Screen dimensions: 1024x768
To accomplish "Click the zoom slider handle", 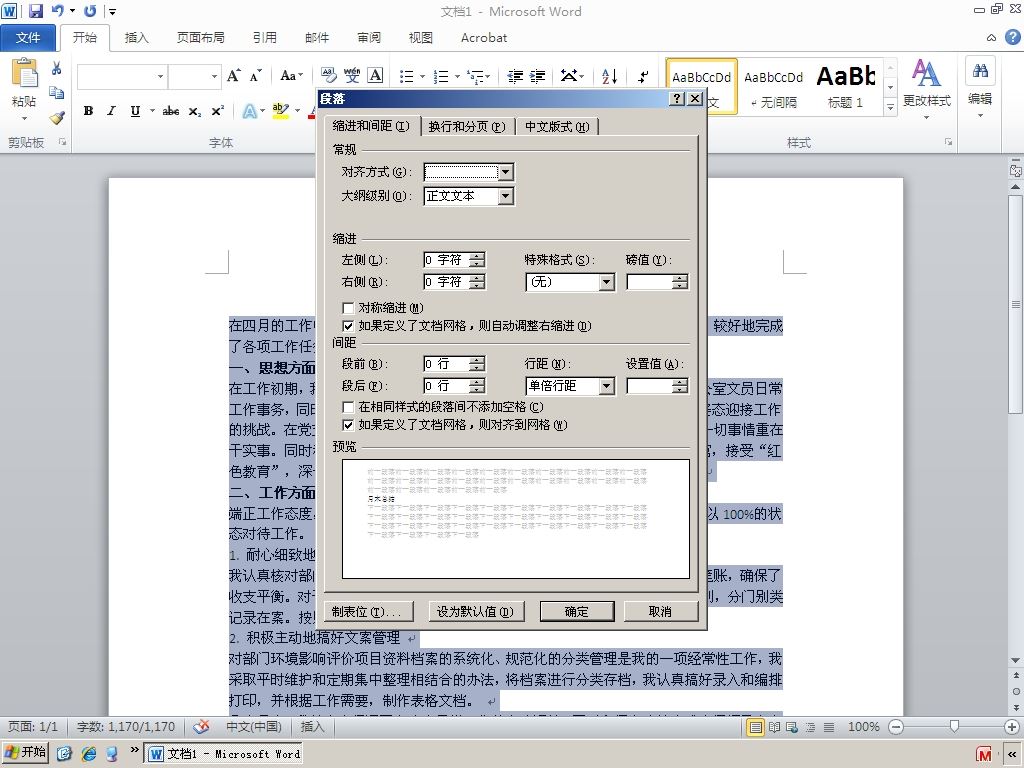I will (954, 726).
